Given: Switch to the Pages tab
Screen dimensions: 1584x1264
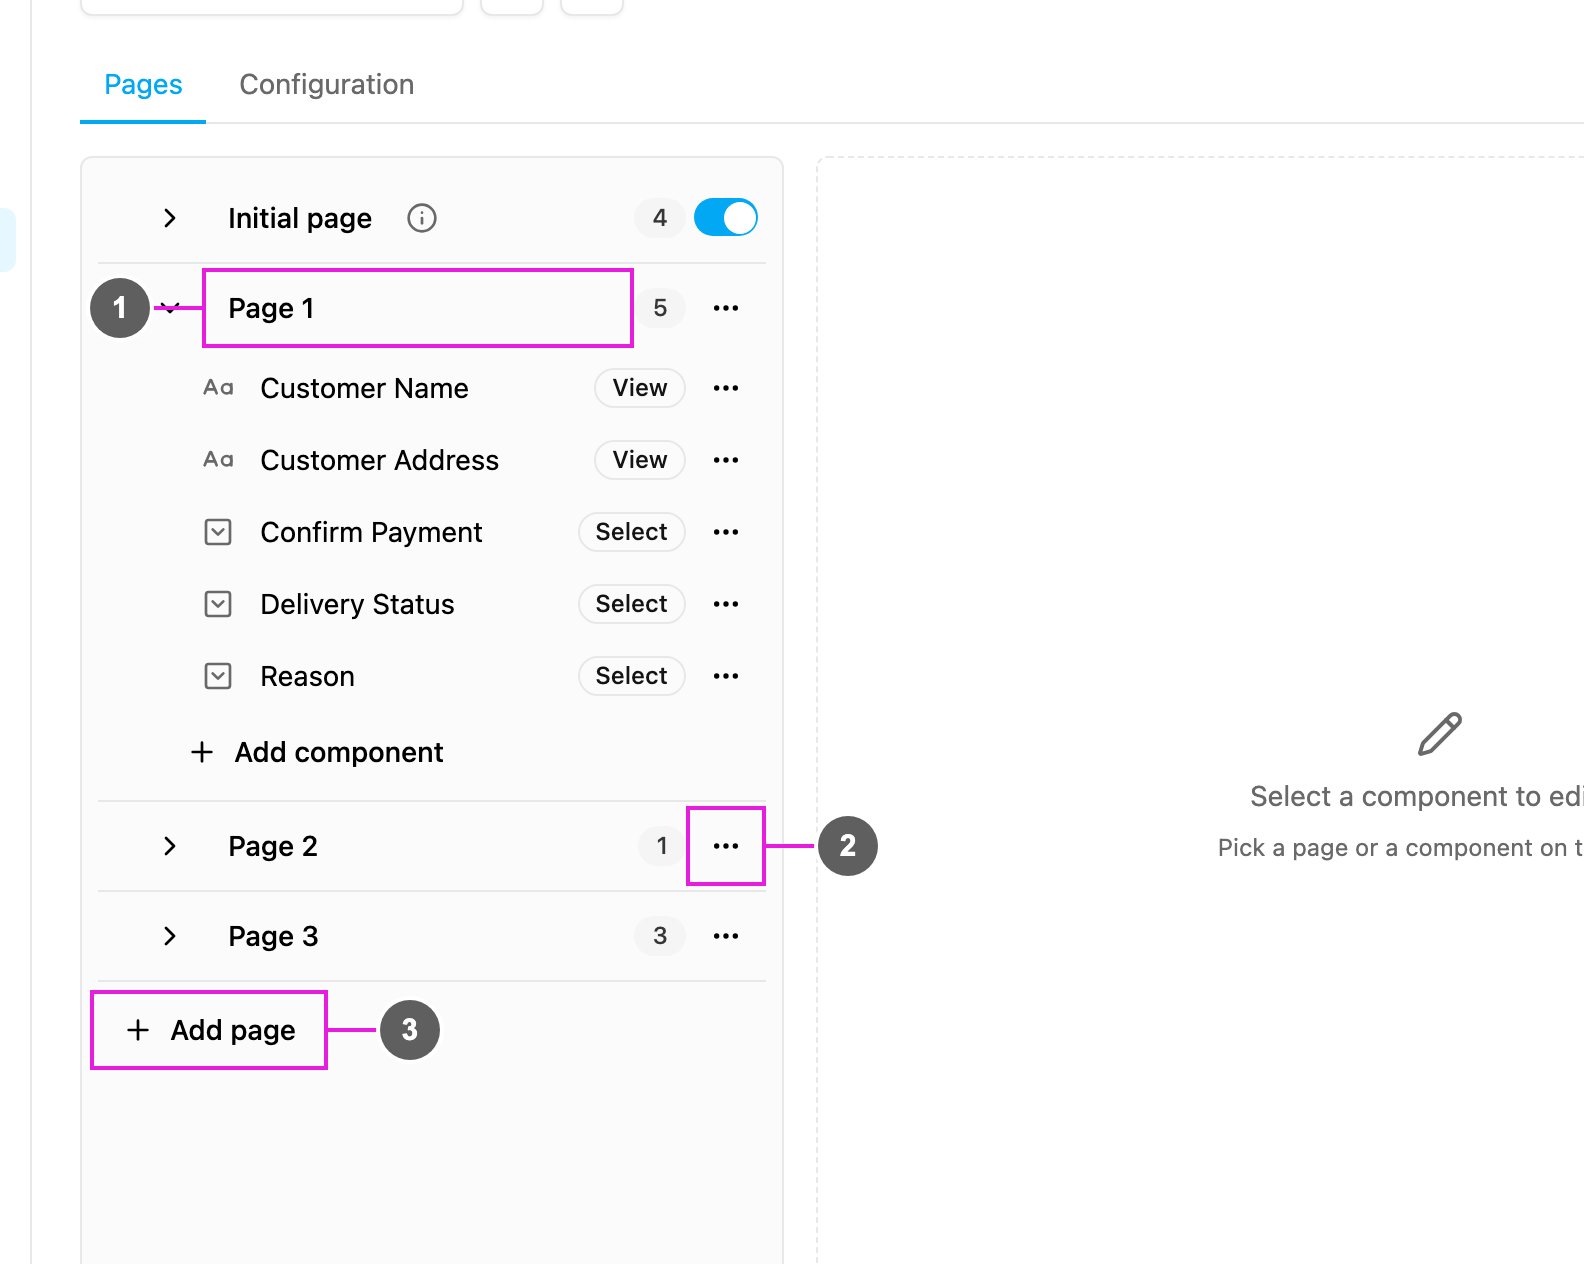Looking at the screenshot, I should [x=143, y=85].
